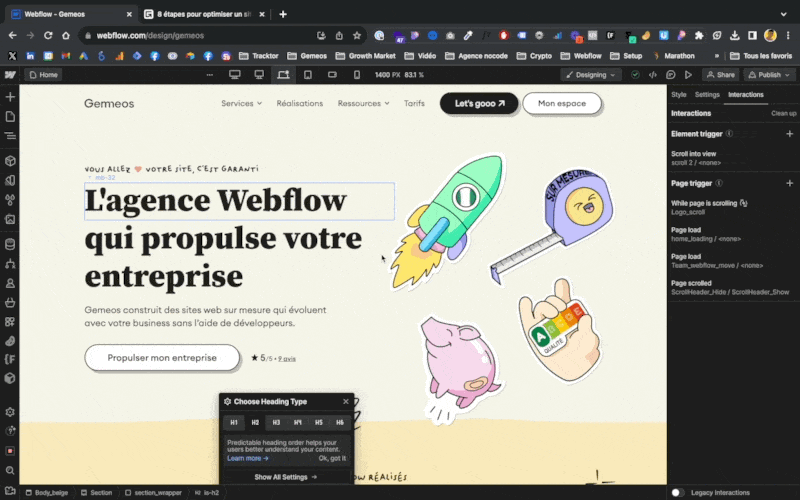Image resolution: width=800 pixels, height=500 pixels.
Task: Open the Designing mode dropdown
Action: pyautogui.click(x=591, y=74)
